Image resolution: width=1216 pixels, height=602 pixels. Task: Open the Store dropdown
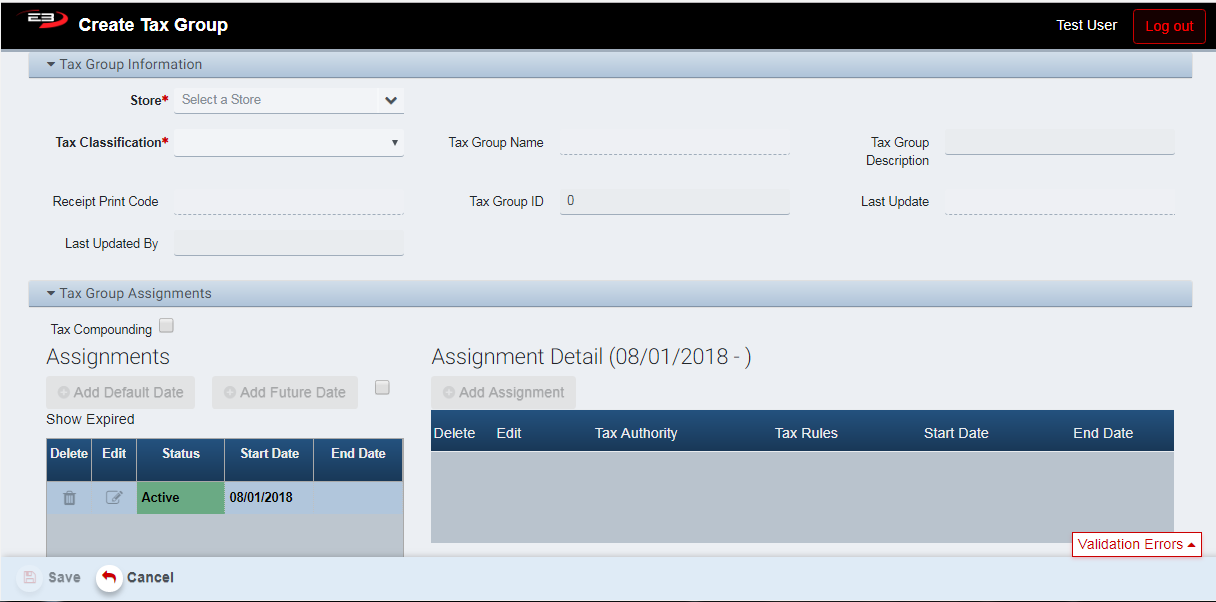click(x=289, y=100)
